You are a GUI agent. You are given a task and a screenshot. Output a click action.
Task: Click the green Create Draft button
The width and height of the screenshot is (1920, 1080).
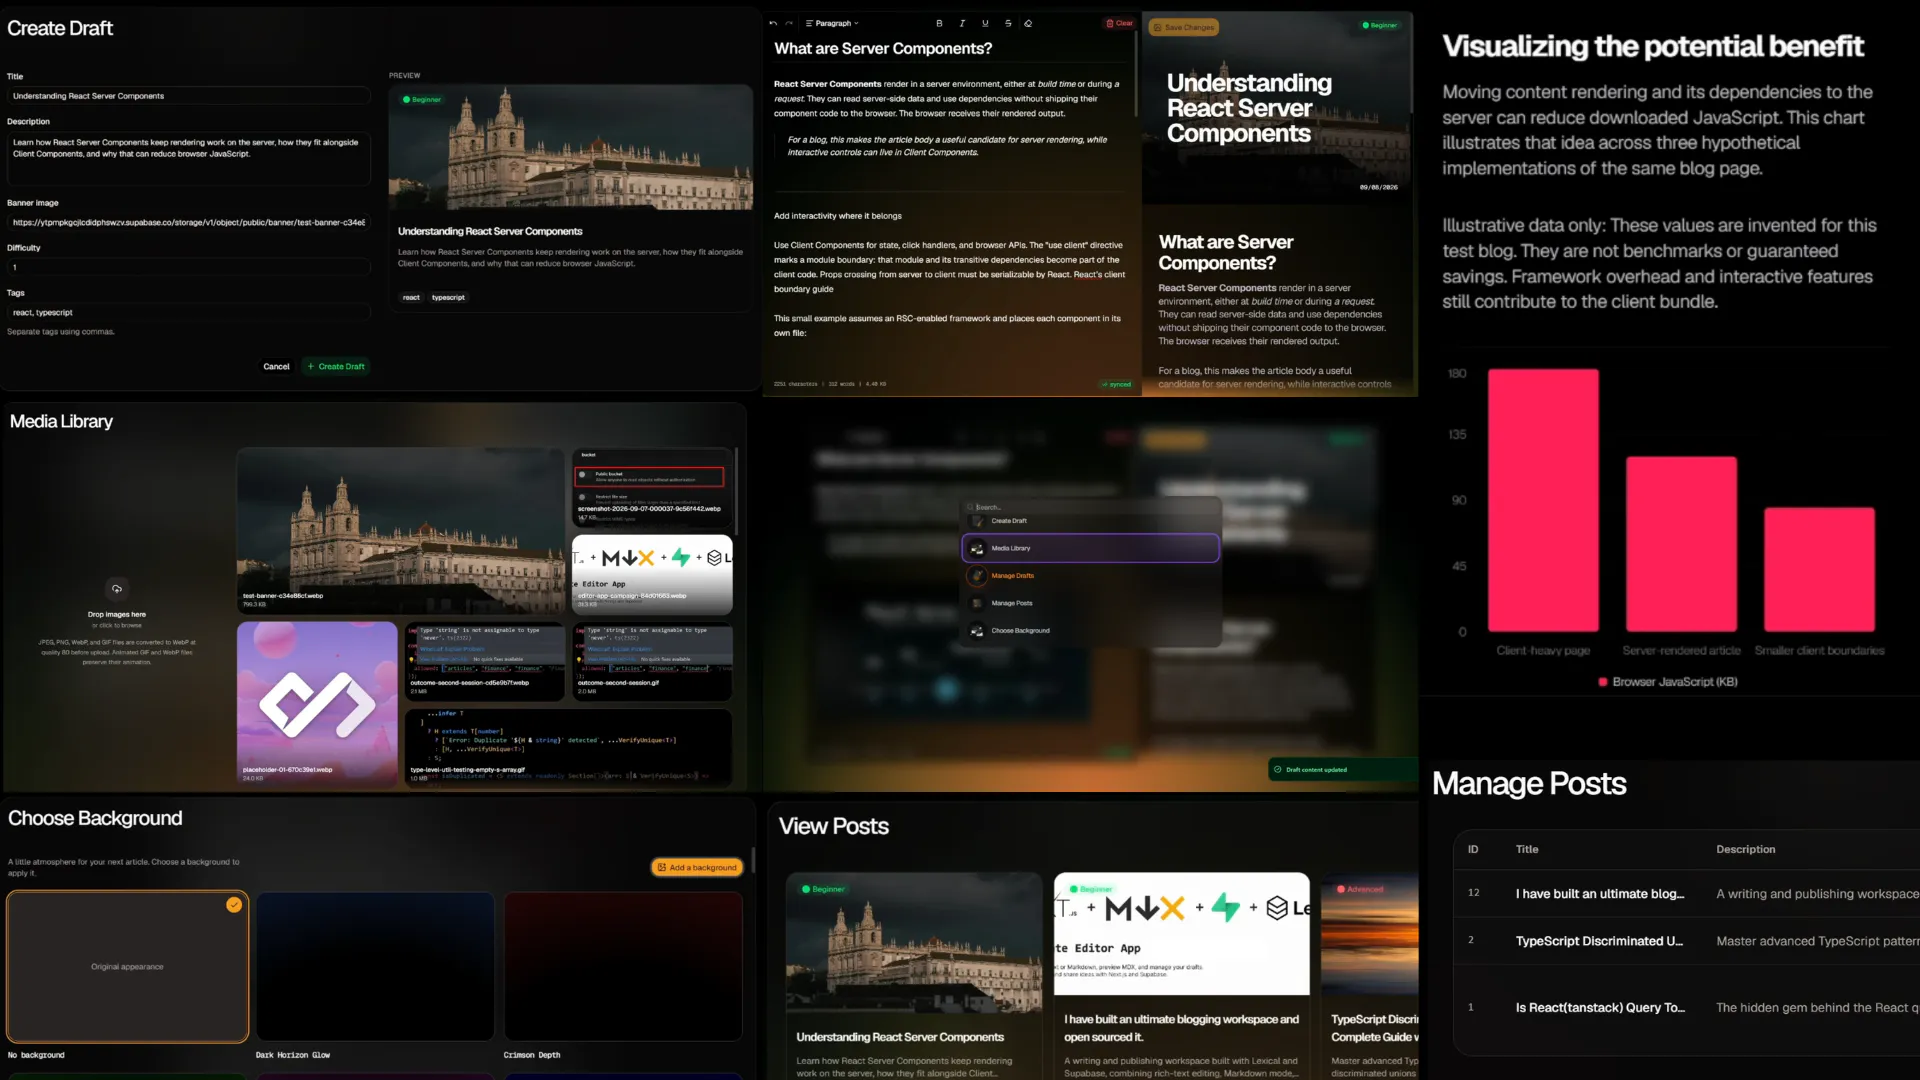pos(336,367)
